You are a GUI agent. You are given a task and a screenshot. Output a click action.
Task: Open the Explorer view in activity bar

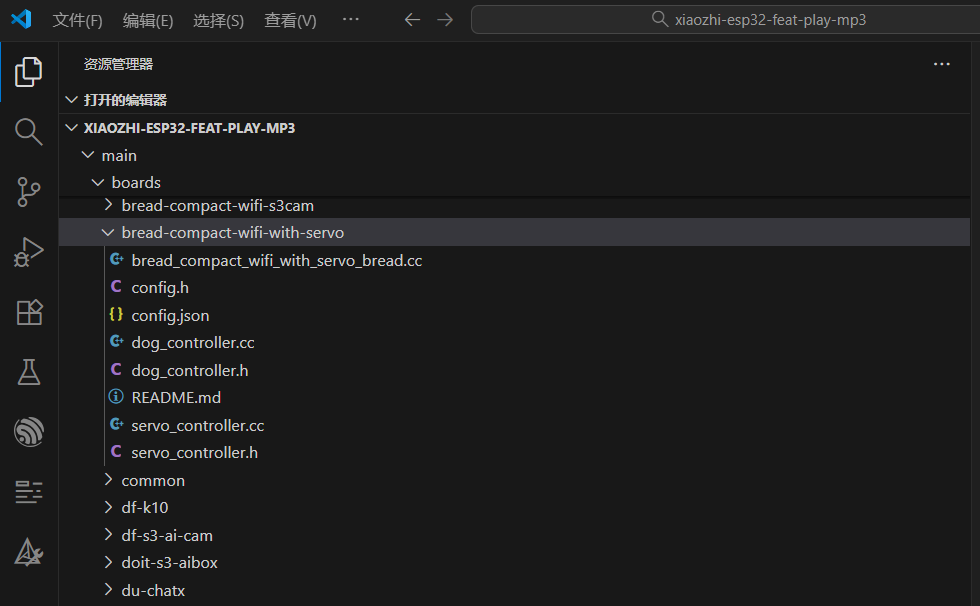pos(28,72)
